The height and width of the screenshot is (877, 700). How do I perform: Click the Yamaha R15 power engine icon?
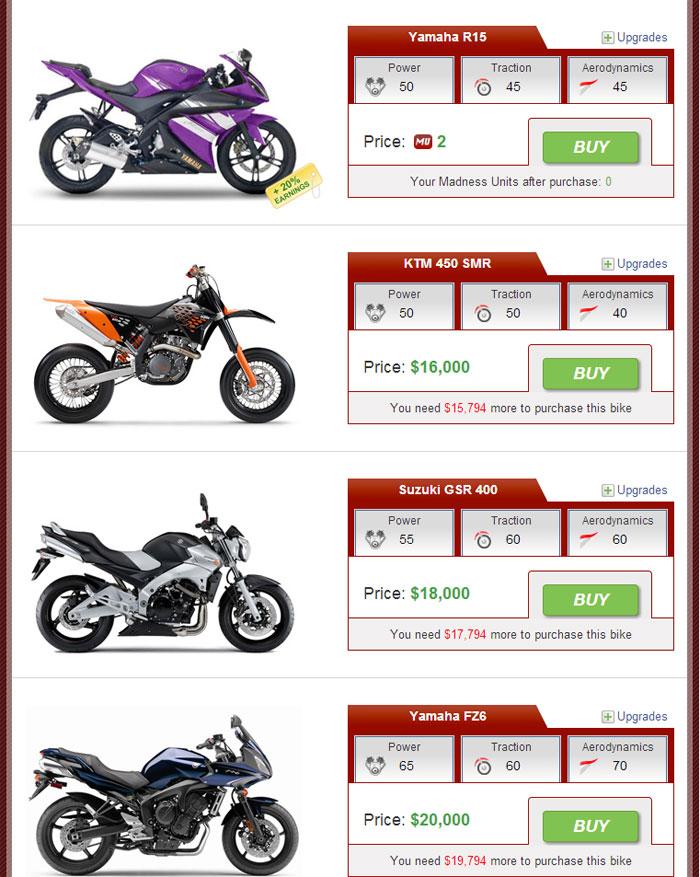(375, 87)
